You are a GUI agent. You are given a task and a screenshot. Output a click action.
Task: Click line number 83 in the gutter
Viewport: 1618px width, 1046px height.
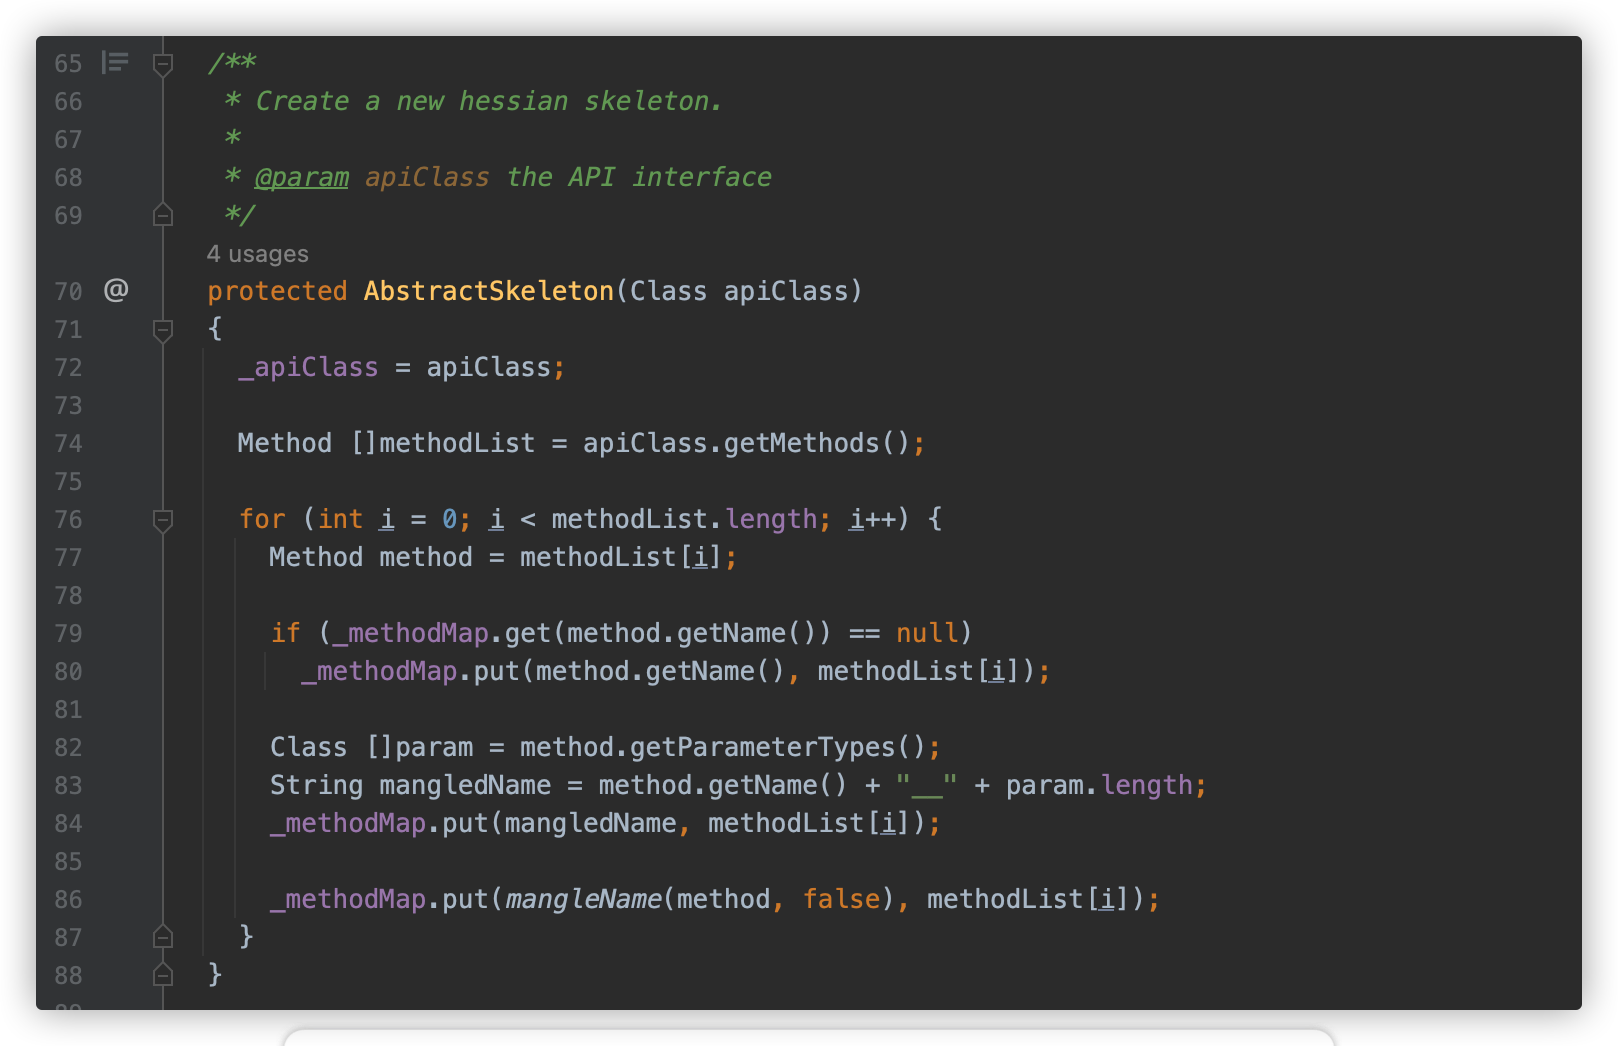tap(68, 785)
